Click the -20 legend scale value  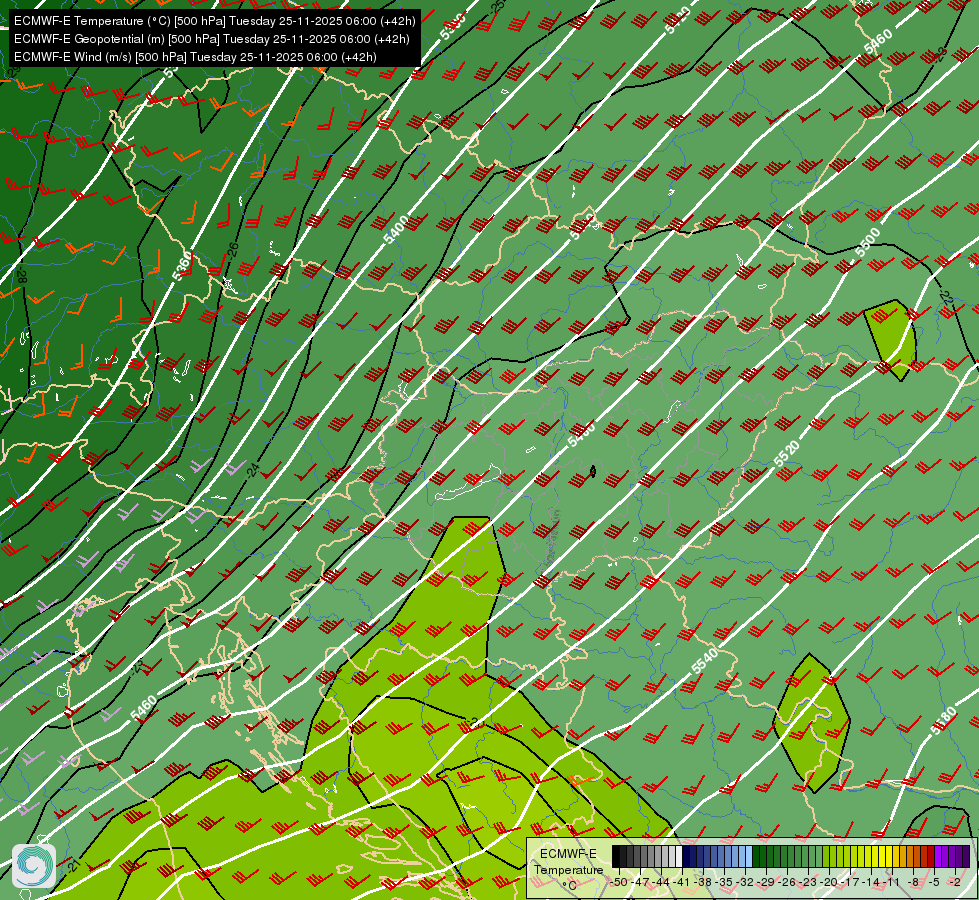pyautogui.click(x=829, y=882)
